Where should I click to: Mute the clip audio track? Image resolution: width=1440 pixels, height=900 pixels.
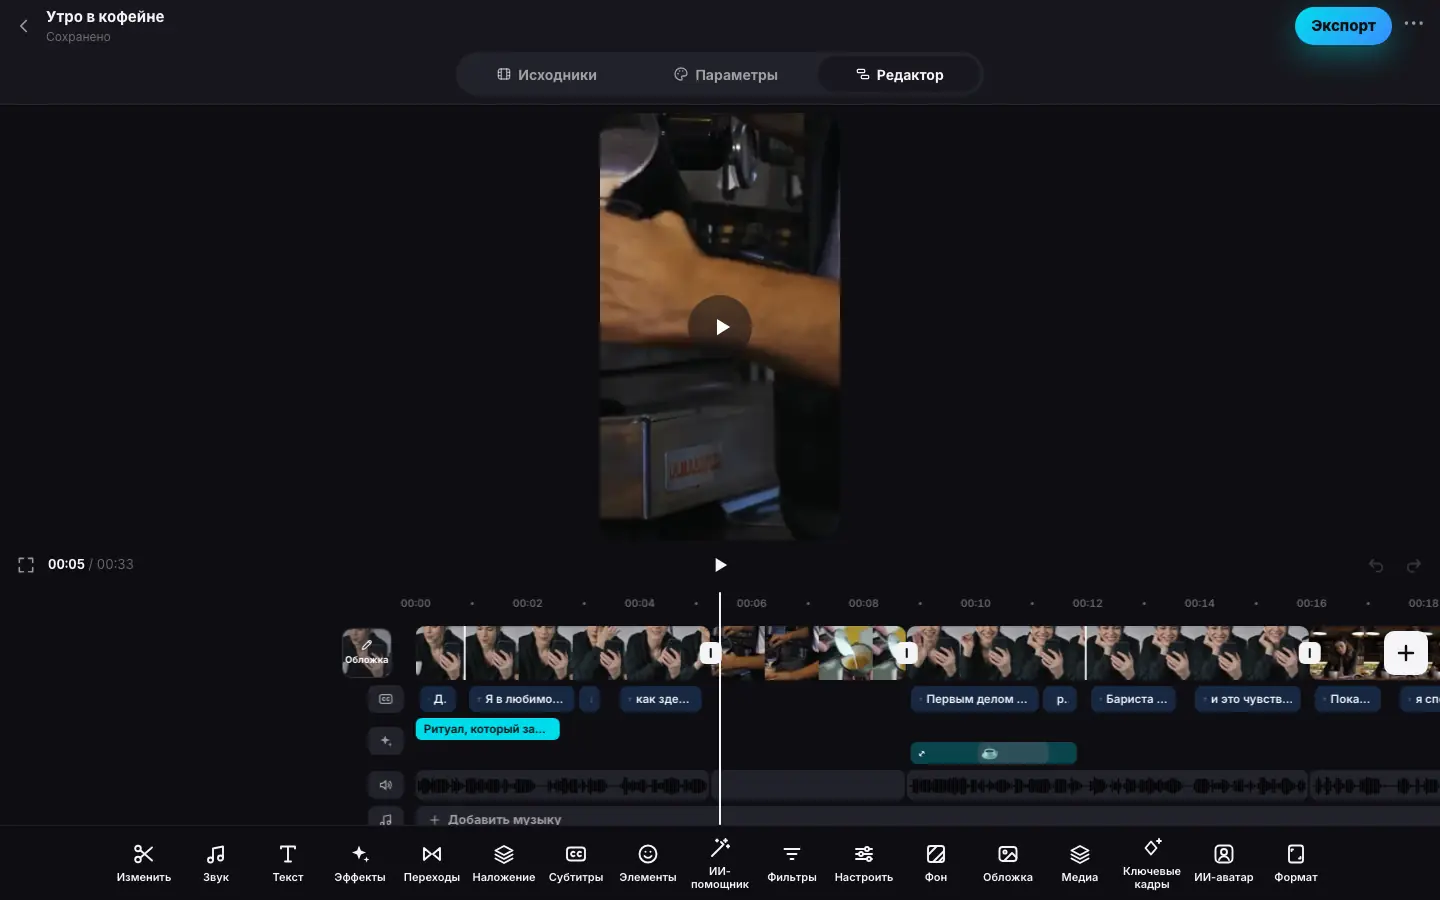pyautogui.click(x=386, y=785)
